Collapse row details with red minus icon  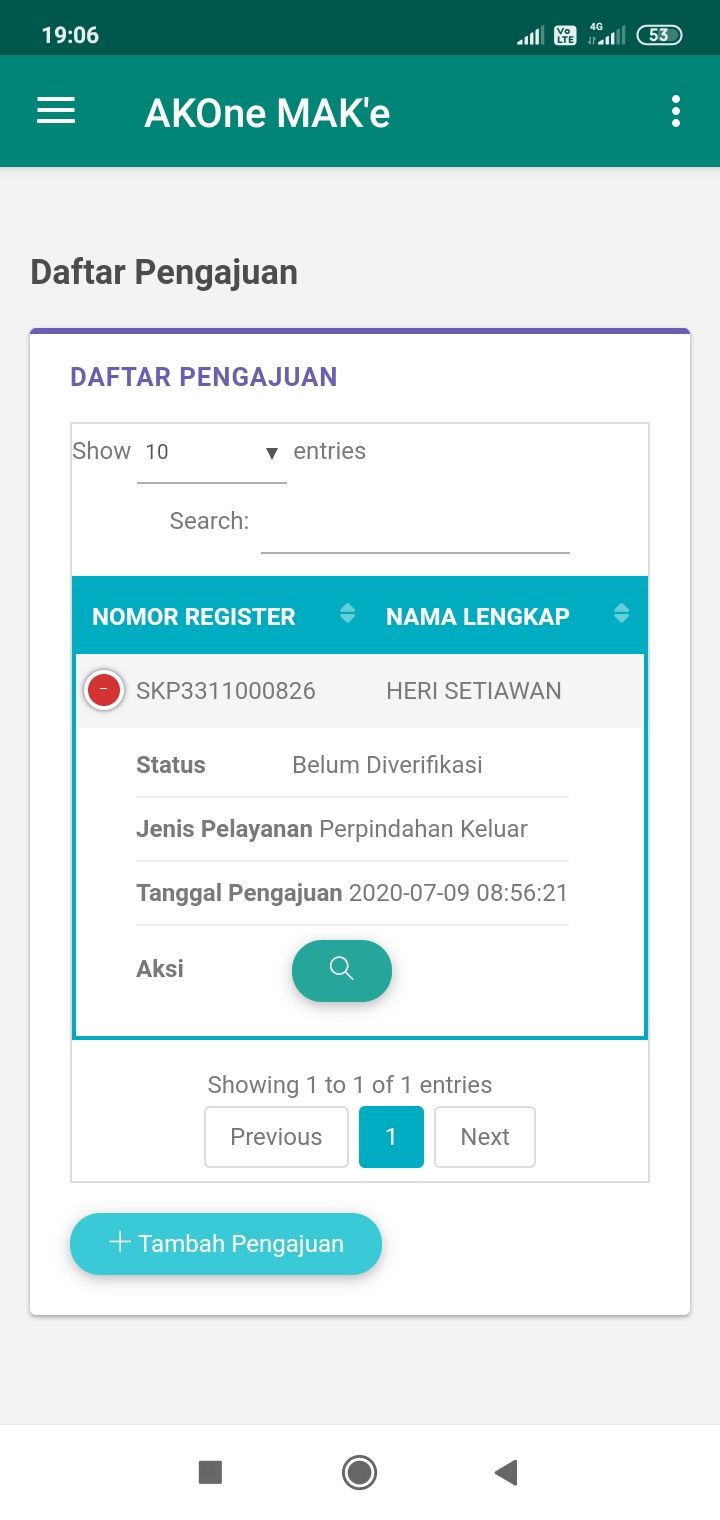pos(104,690)
